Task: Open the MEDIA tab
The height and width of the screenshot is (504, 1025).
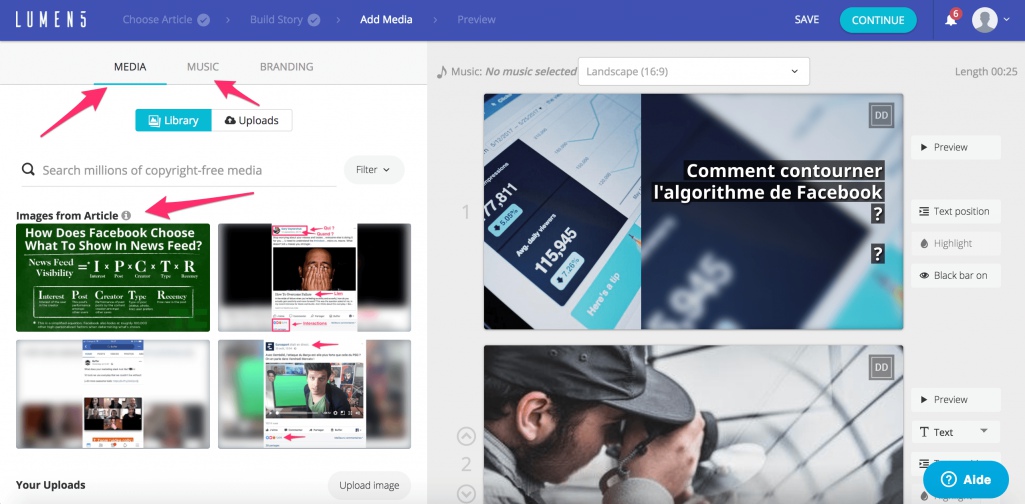Action: [130, 67]
